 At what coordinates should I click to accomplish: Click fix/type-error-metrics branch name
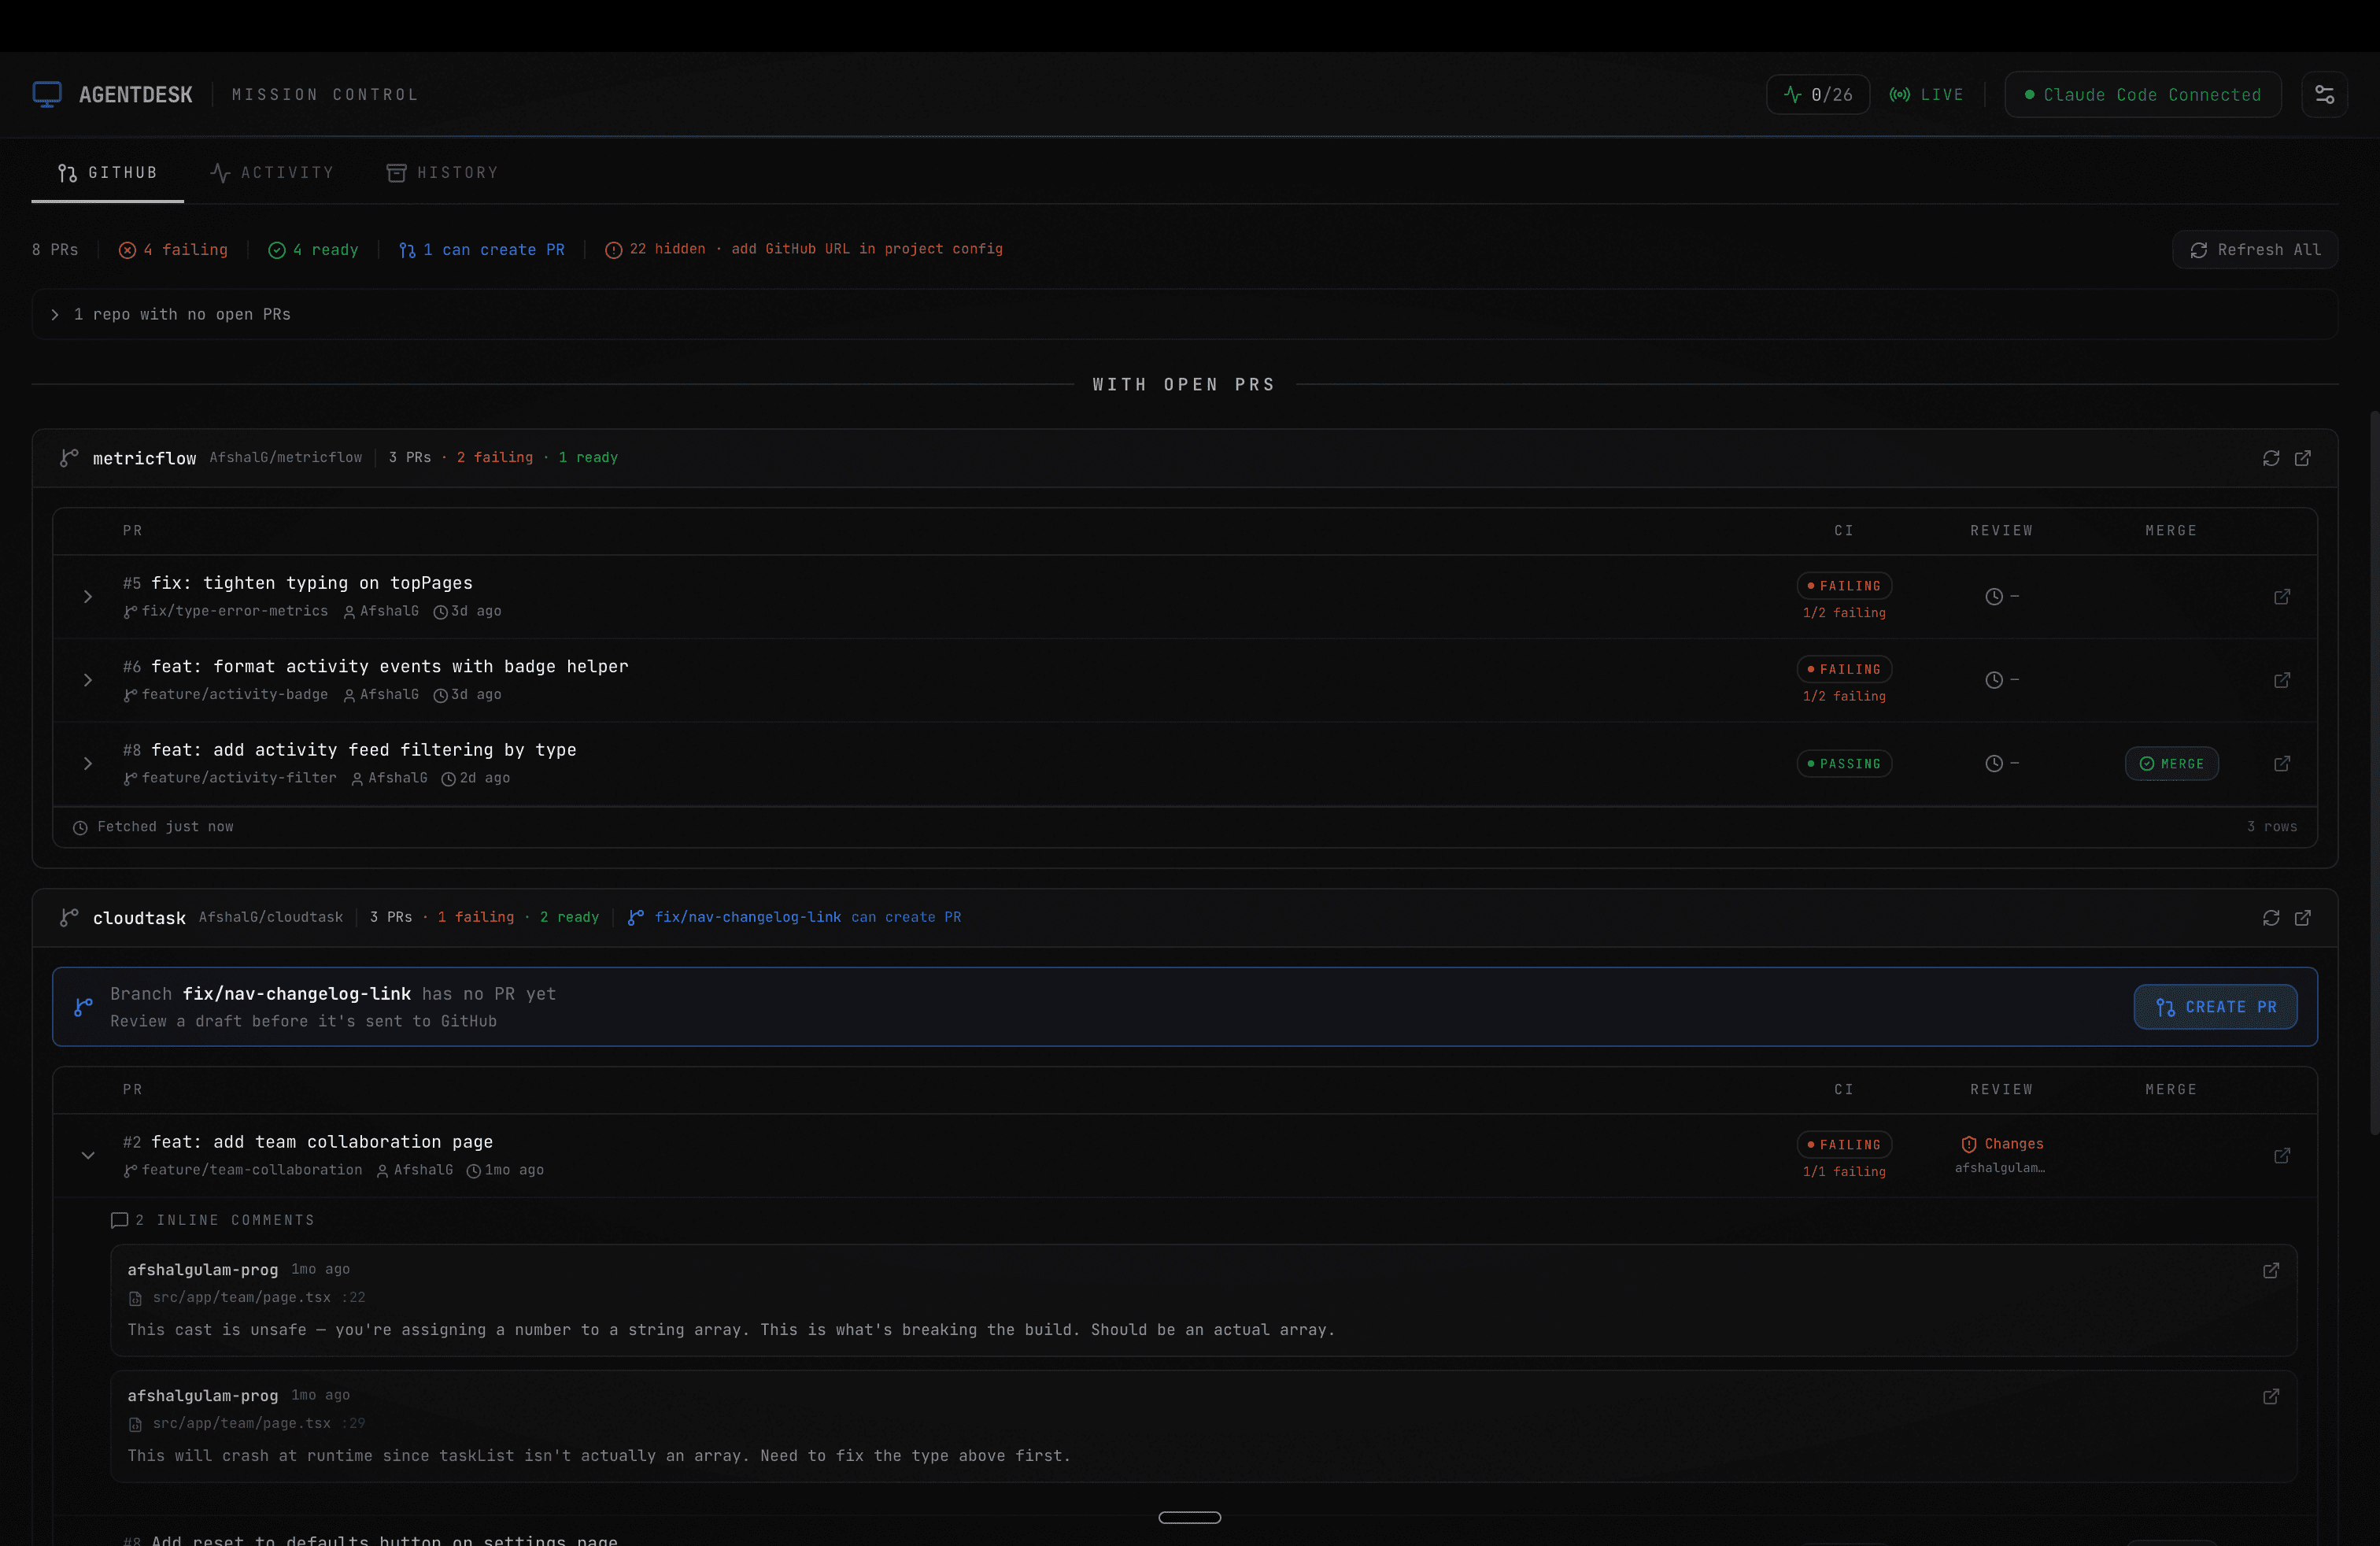234,611
